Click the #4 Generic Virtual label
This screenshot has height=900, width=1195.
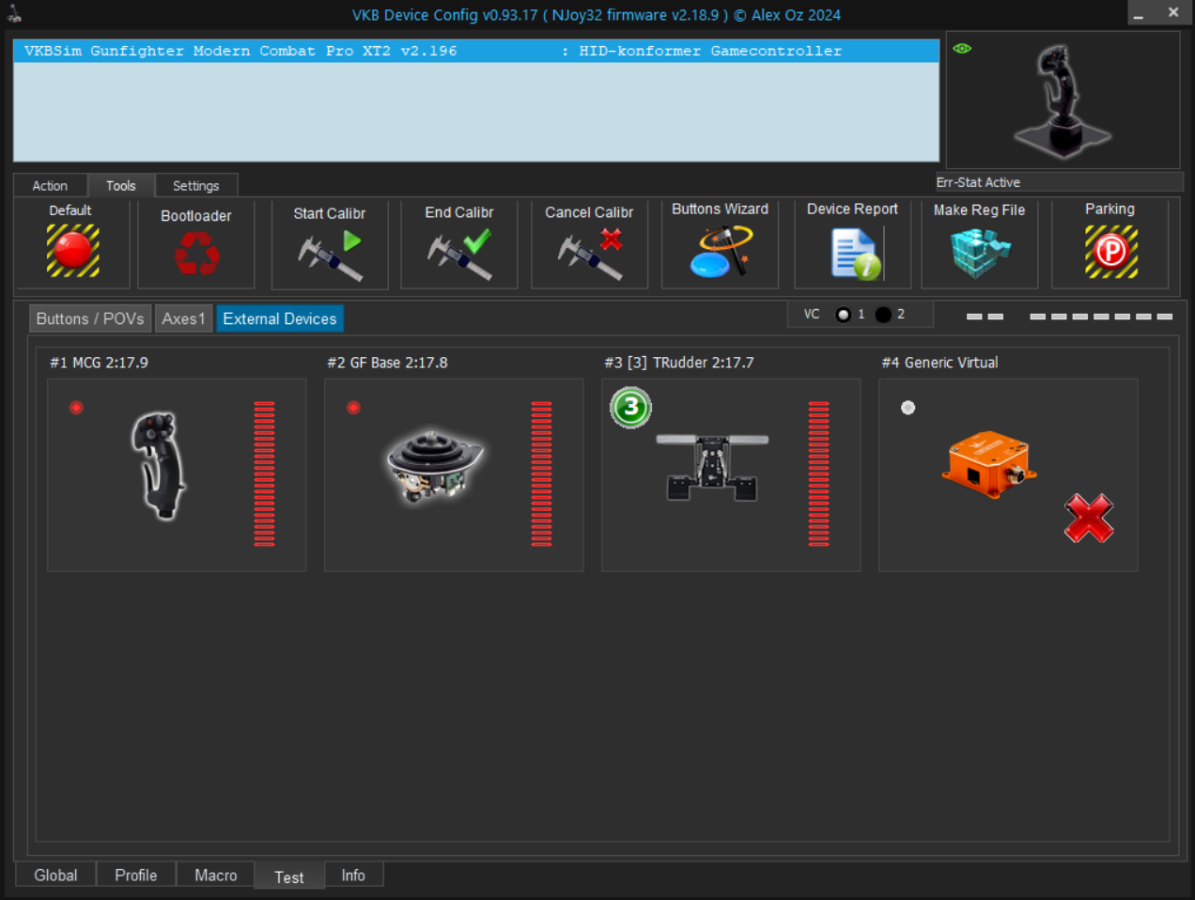click(x=940, y=363)
